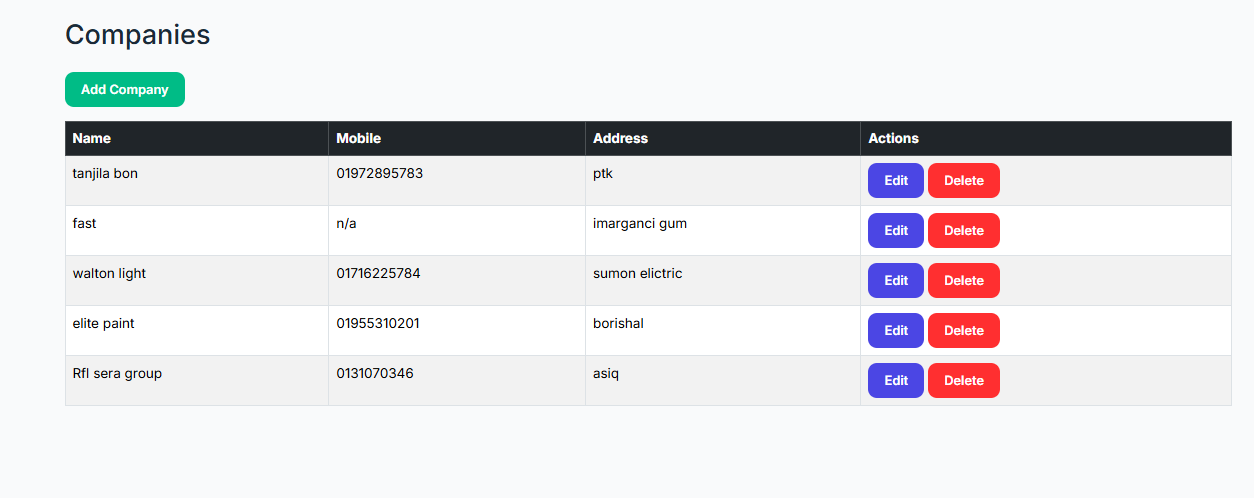Image resolution: width=1254 pixels, height=498 pixels.
Task: Click the Actions column header
Action: tap(893, 139)
